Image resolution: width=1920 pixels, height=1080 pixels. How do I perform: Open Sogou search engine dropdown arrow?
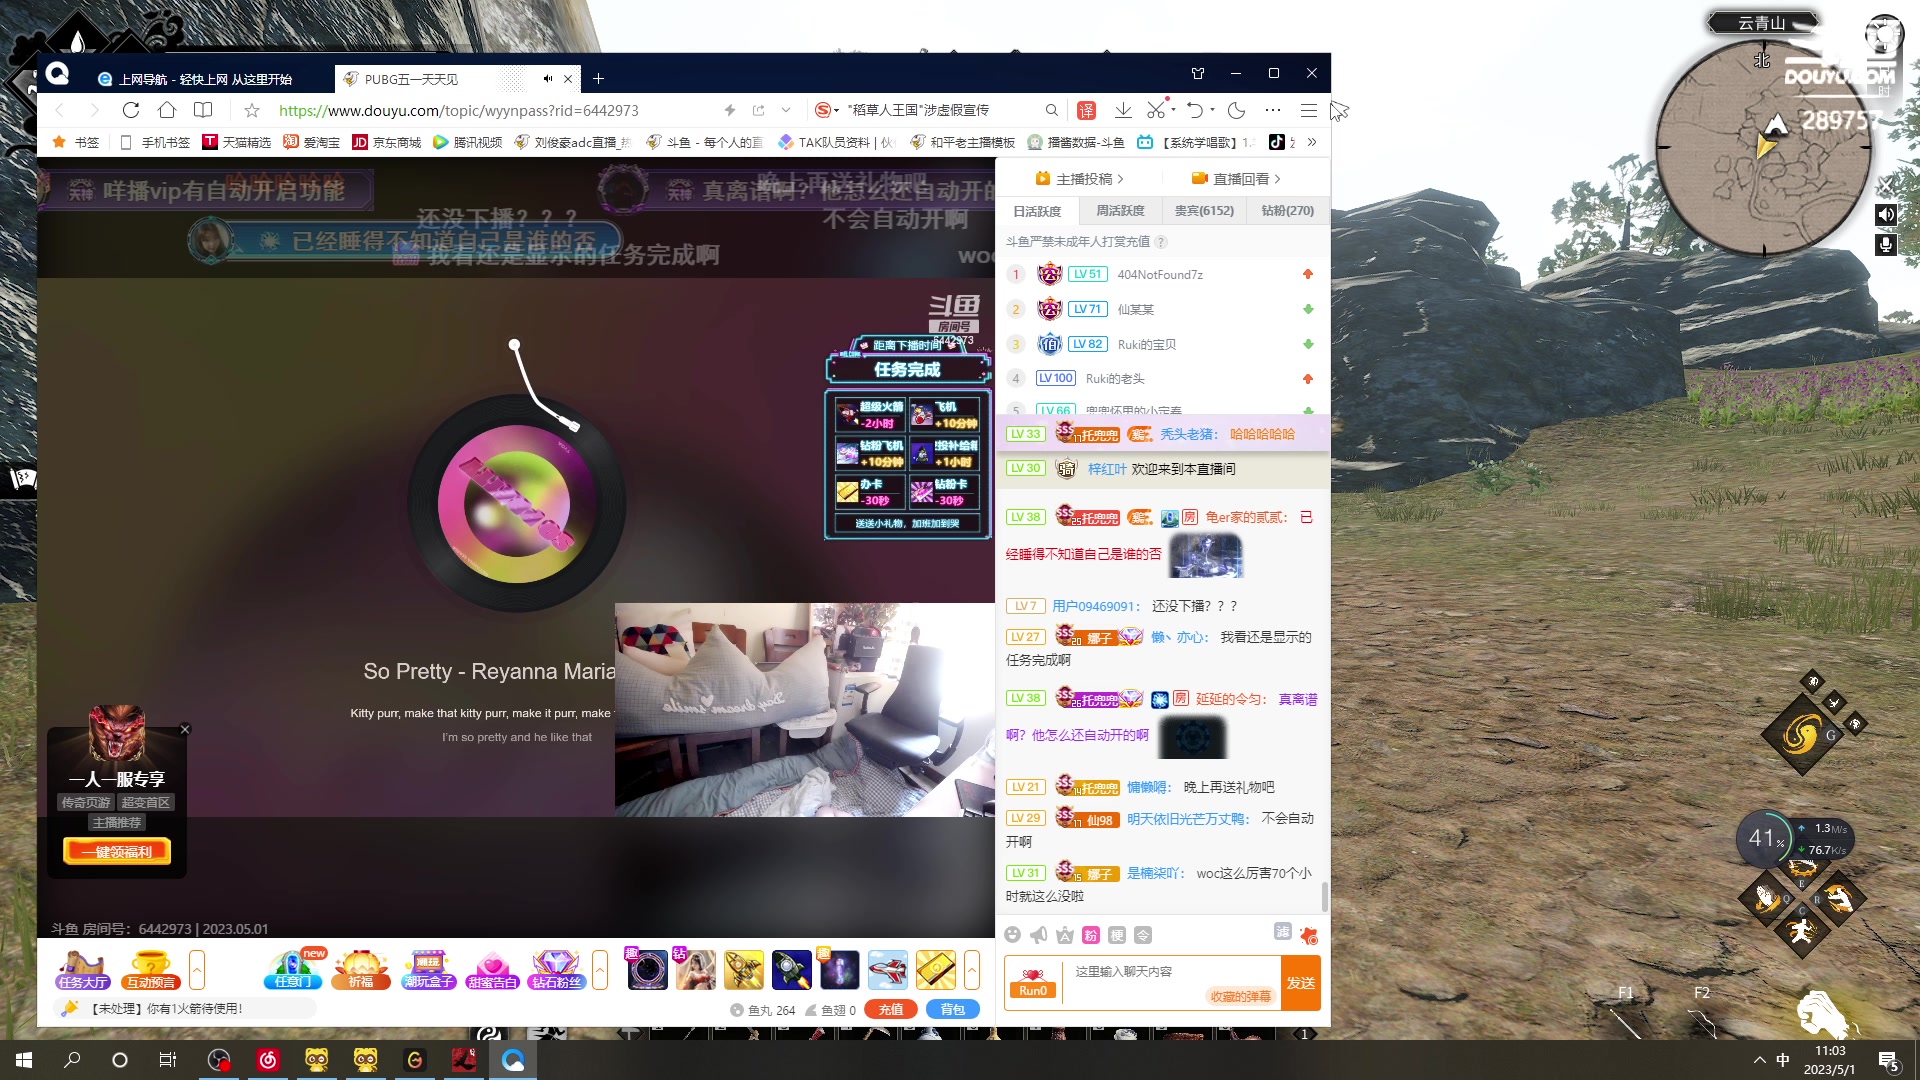[836, 110]
